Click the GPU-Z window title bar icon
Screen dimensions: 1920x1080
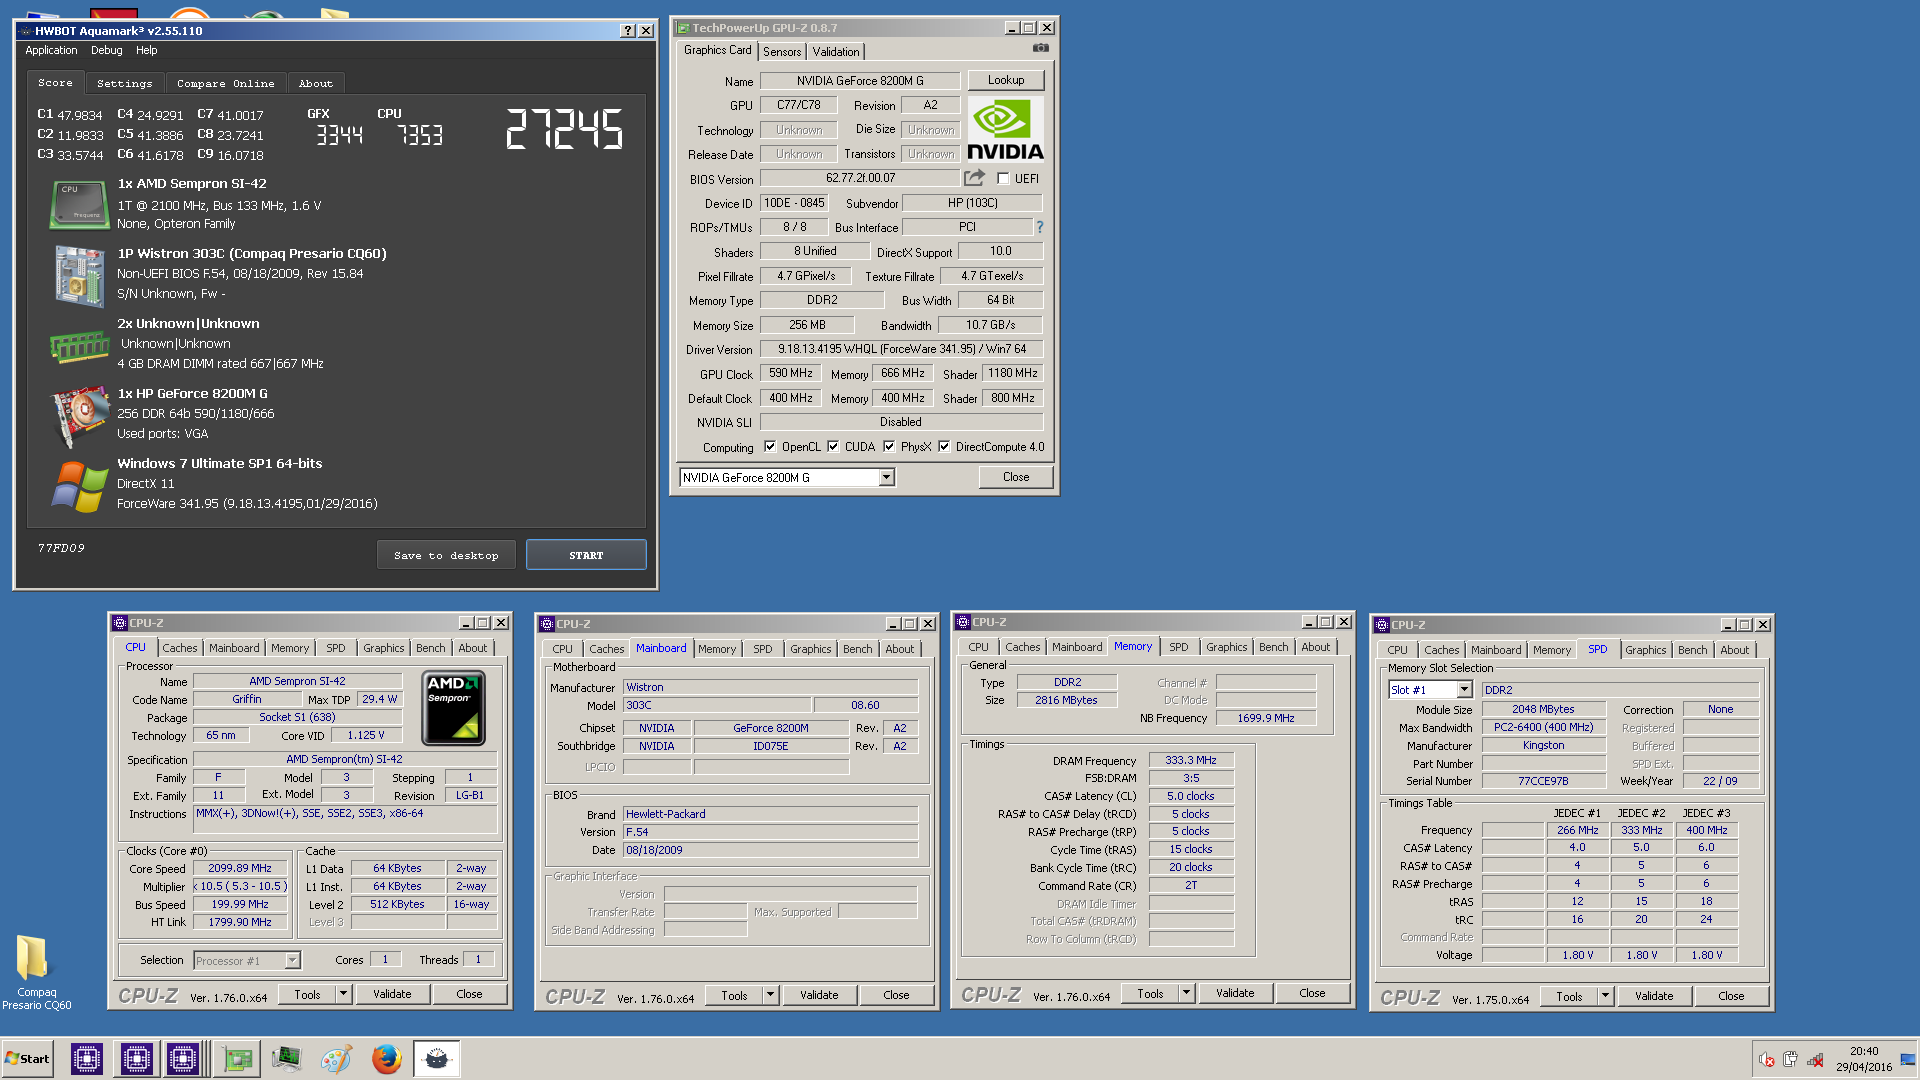pos(683,28)
